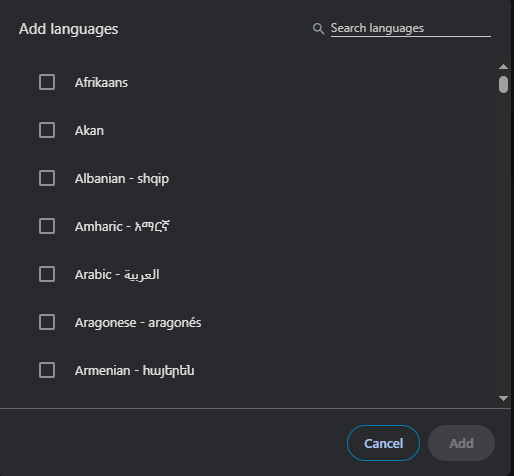
Task: Click the Afrikaans label text
Action: [101, 83]
